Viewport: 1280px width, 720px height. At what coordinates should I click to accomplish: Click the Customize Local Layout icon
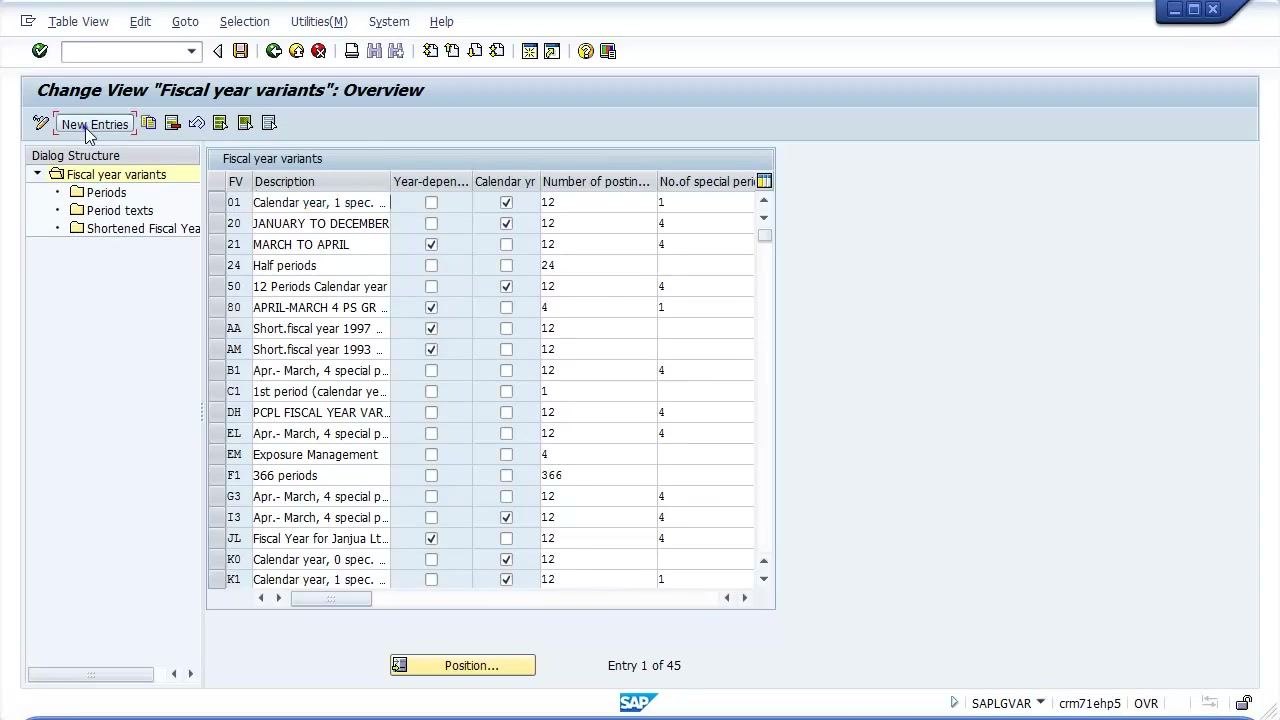pos(608,51)
